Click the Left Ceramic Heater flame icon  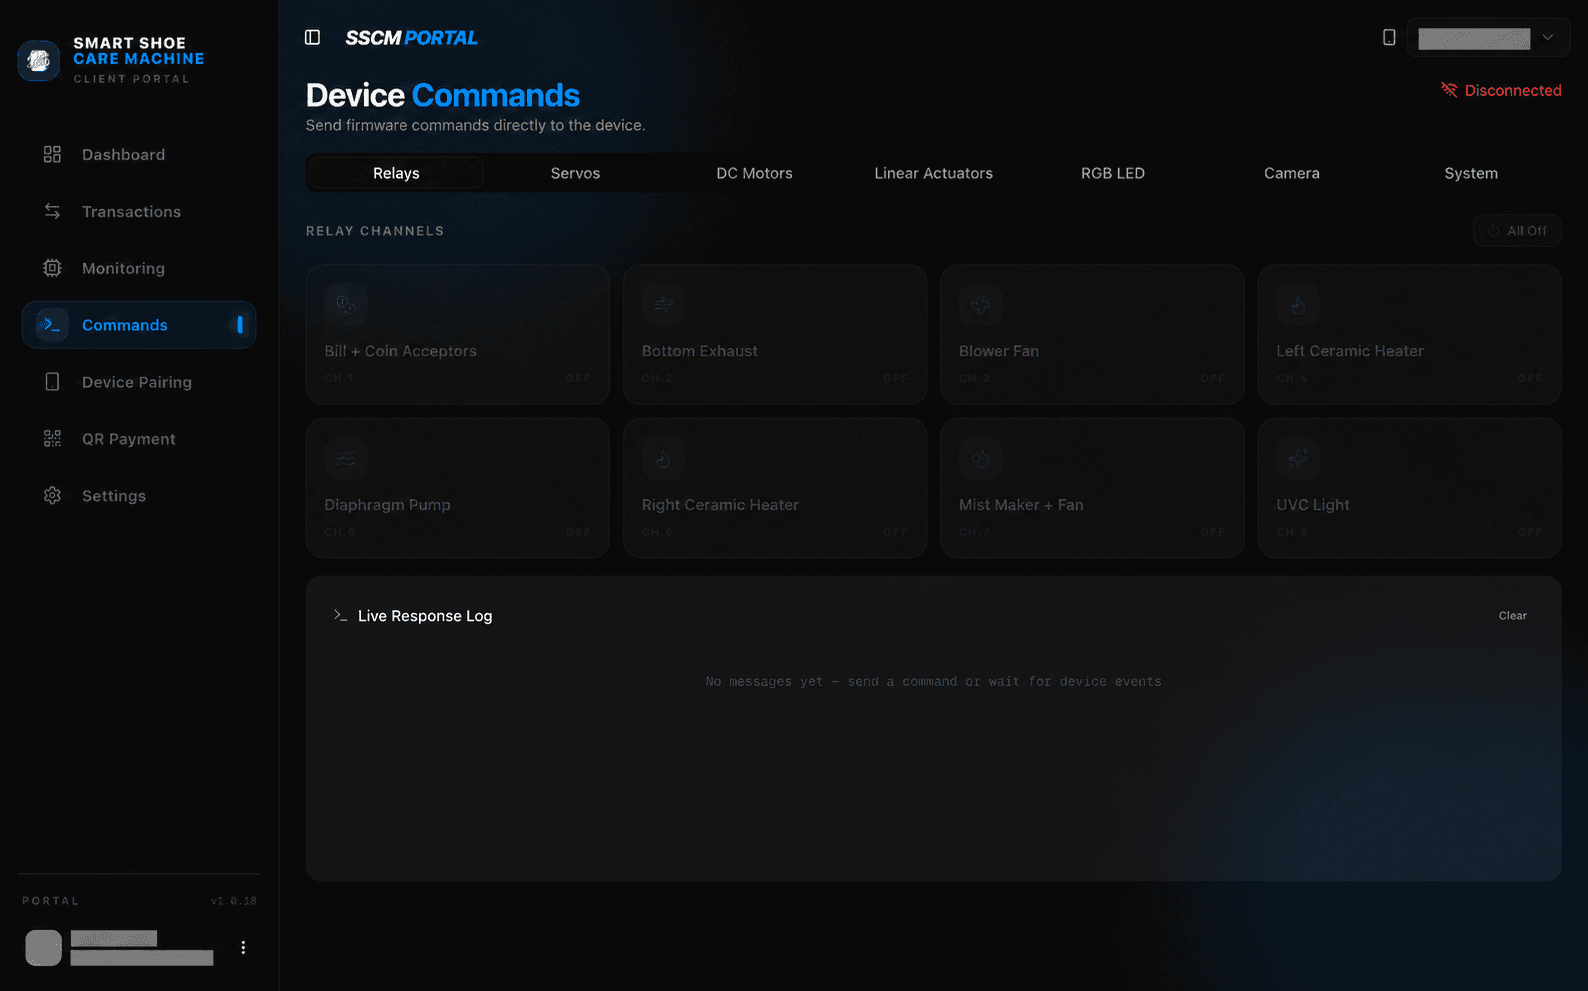pos(1298,304)
